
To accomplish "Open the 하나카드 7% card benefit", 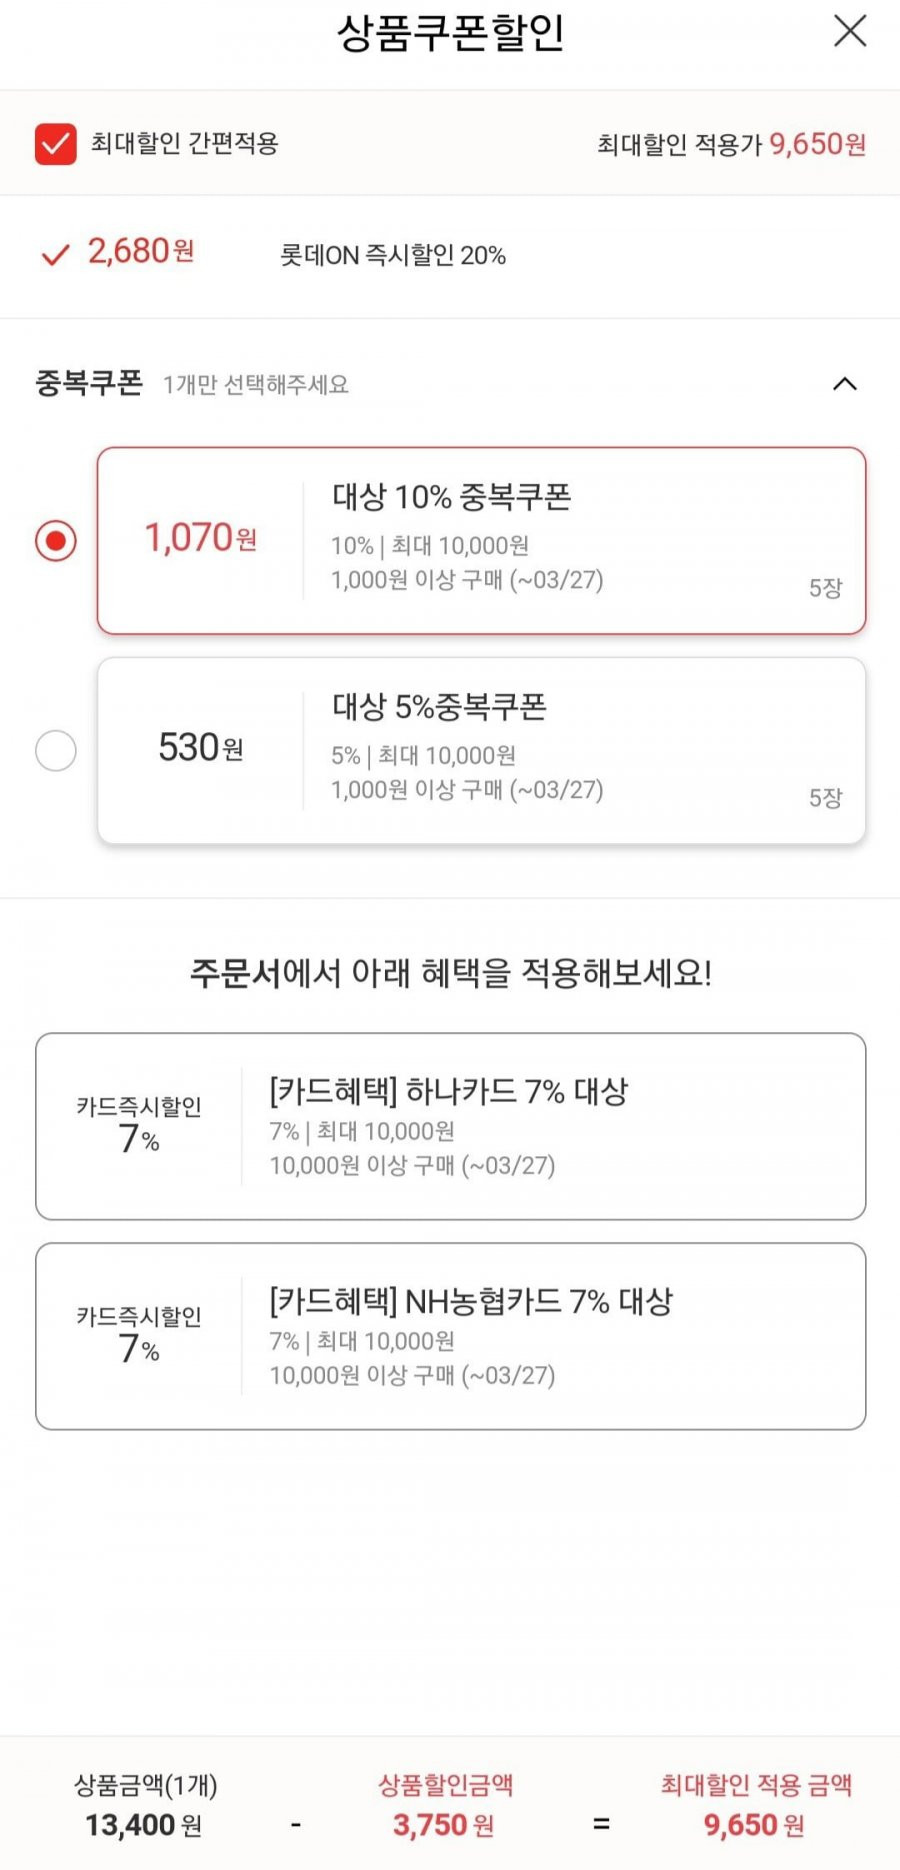I will [451, 1126].
